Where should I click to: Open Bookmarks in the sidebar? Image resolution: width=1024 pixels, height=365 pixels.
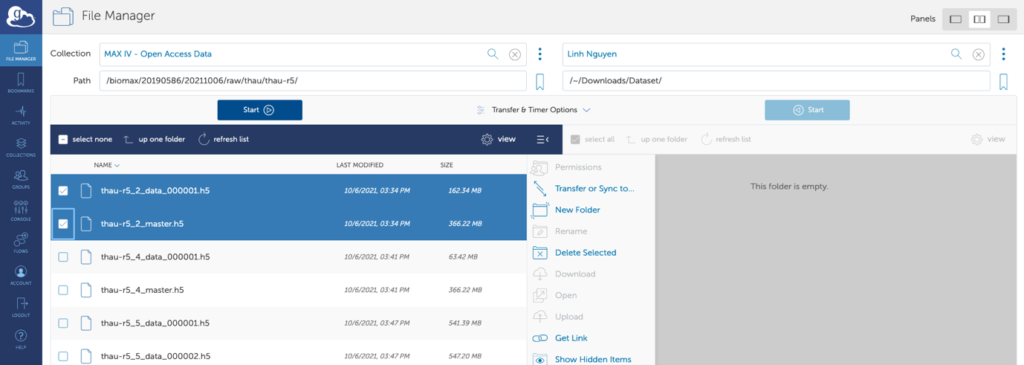[21, 83]
